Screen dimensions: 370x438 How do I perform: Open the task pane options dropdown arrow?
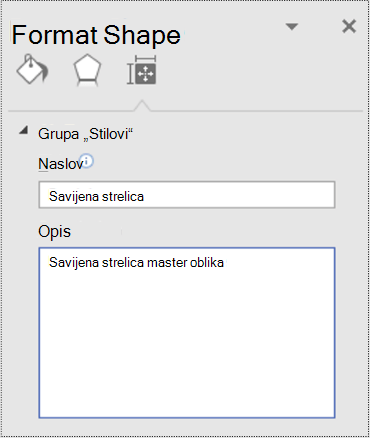coord(292,27)
